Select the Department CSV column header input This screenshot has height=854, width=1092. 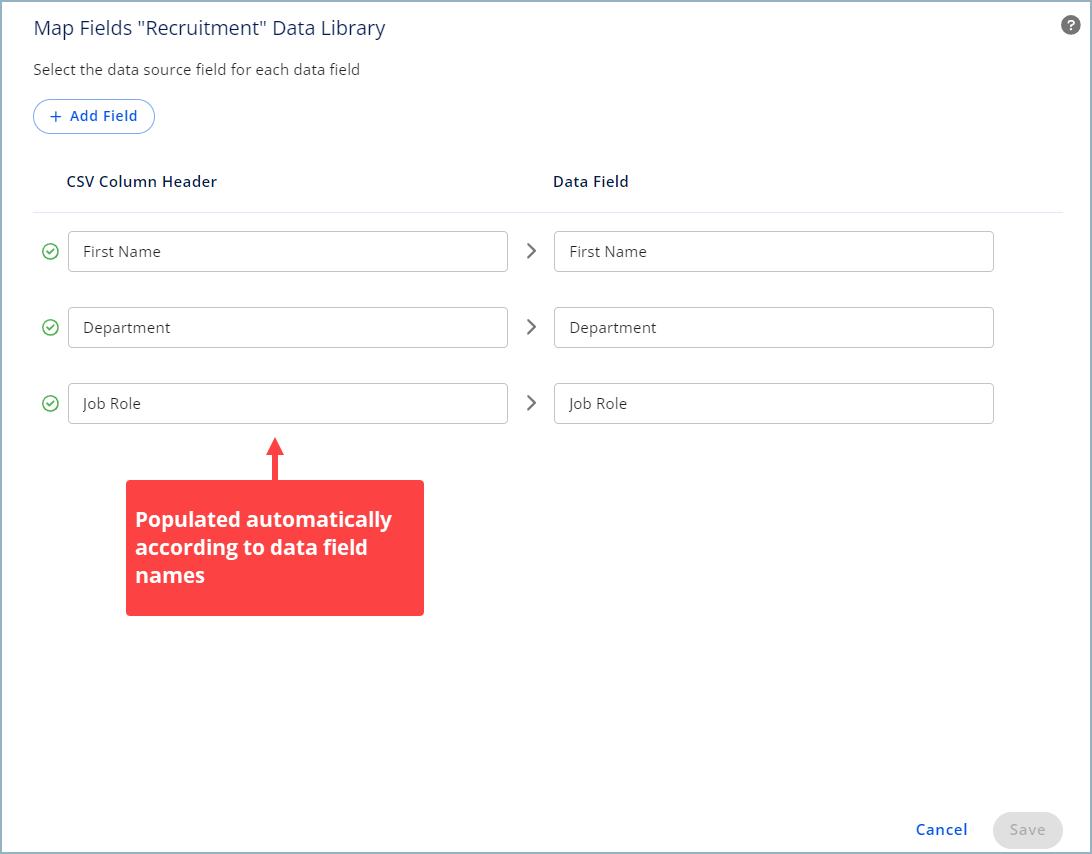coord(287,328)
